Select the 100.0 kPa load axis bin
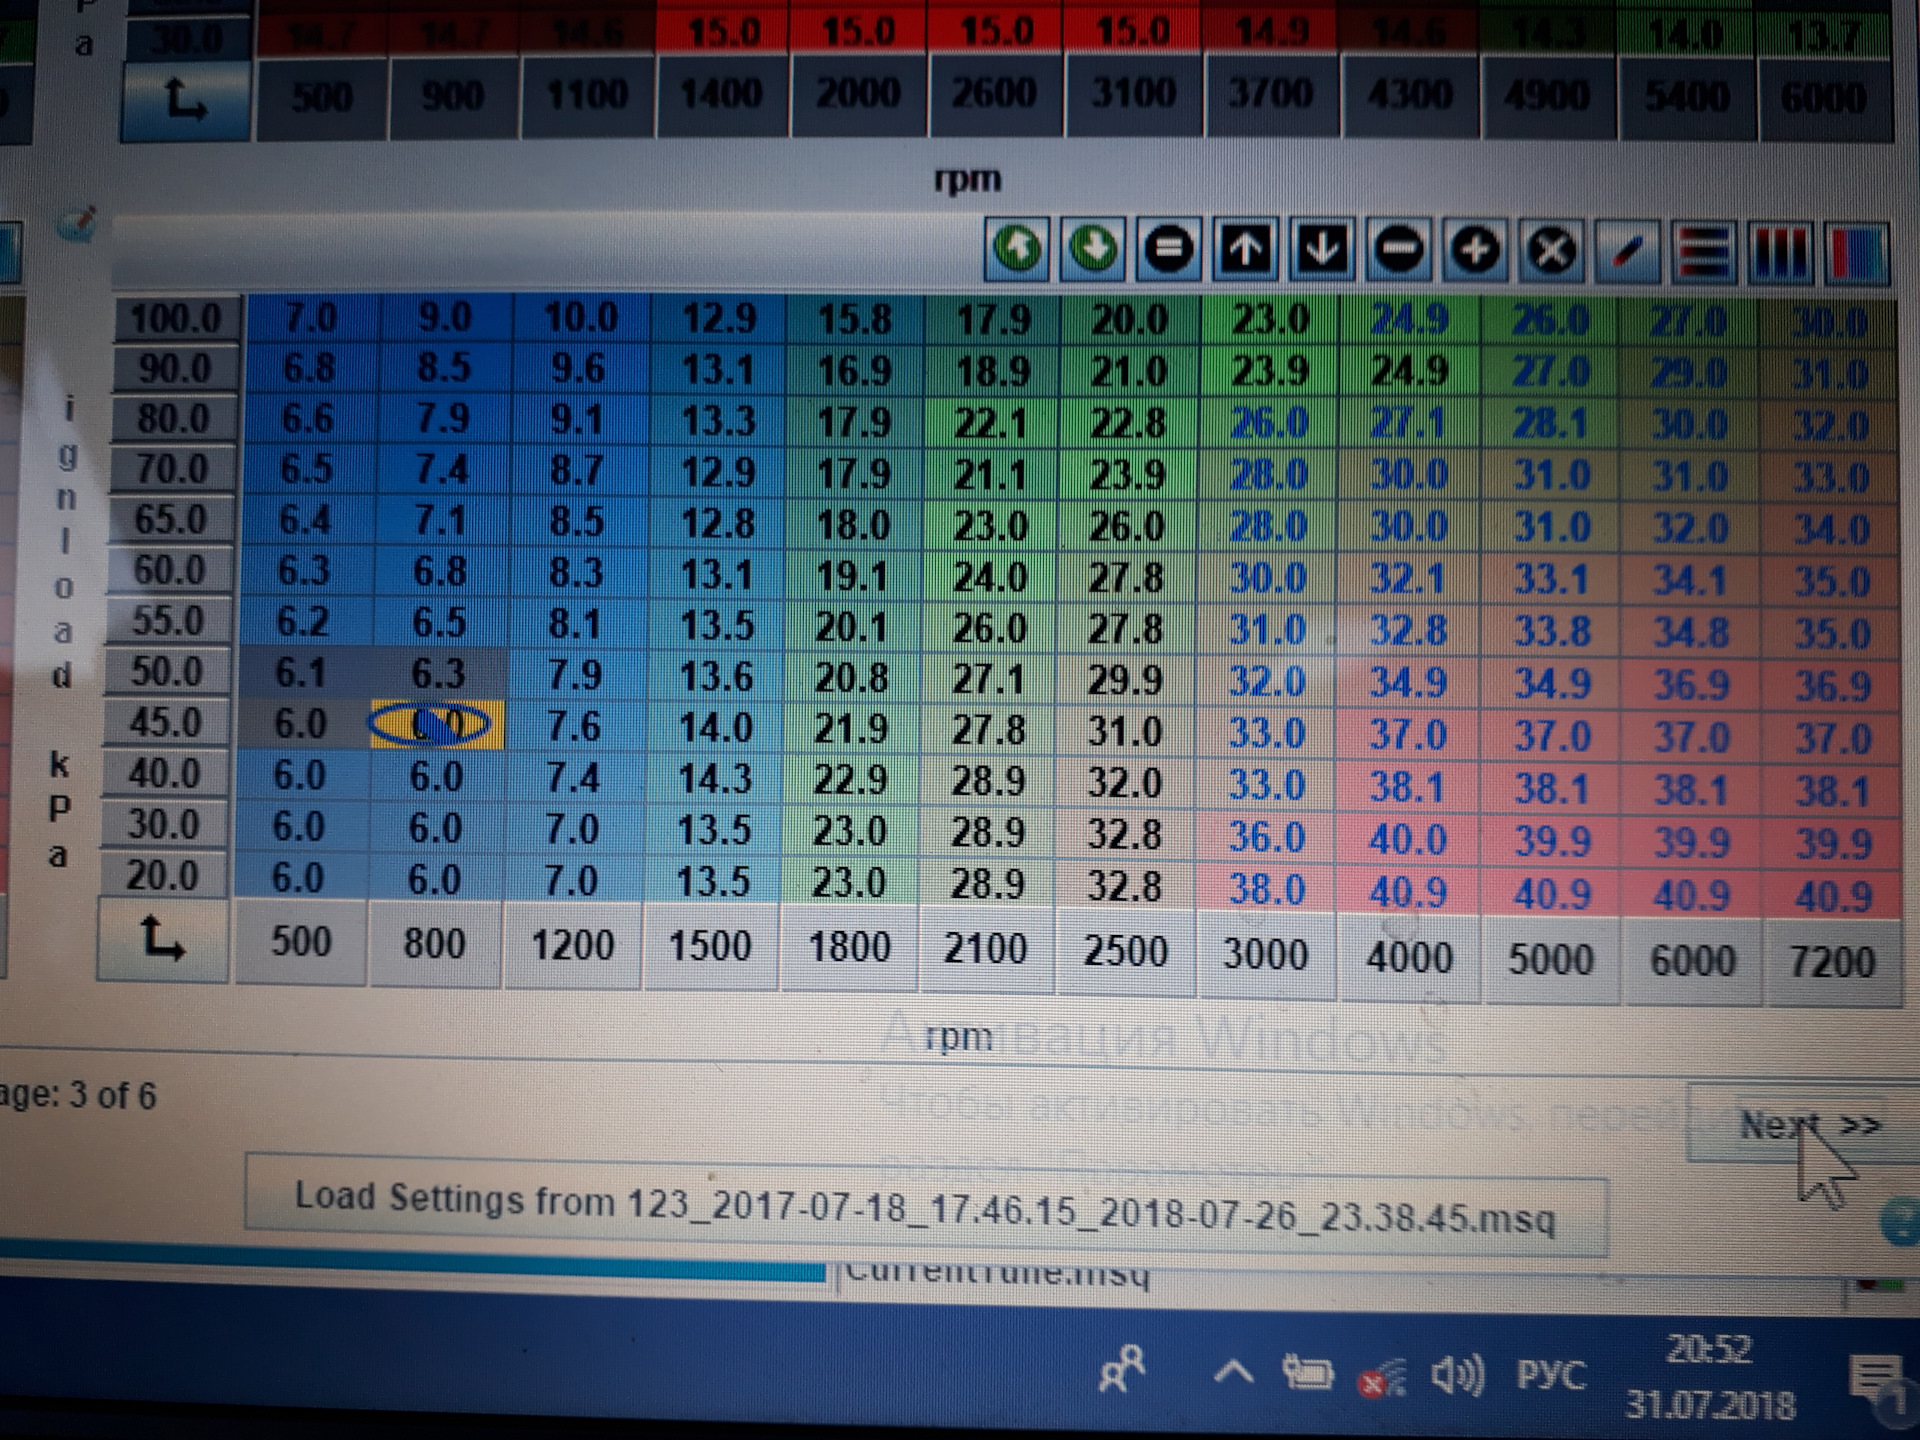Image resolution: width=1920 pixels, height=1440 pixels. click(x=176, y=319)
